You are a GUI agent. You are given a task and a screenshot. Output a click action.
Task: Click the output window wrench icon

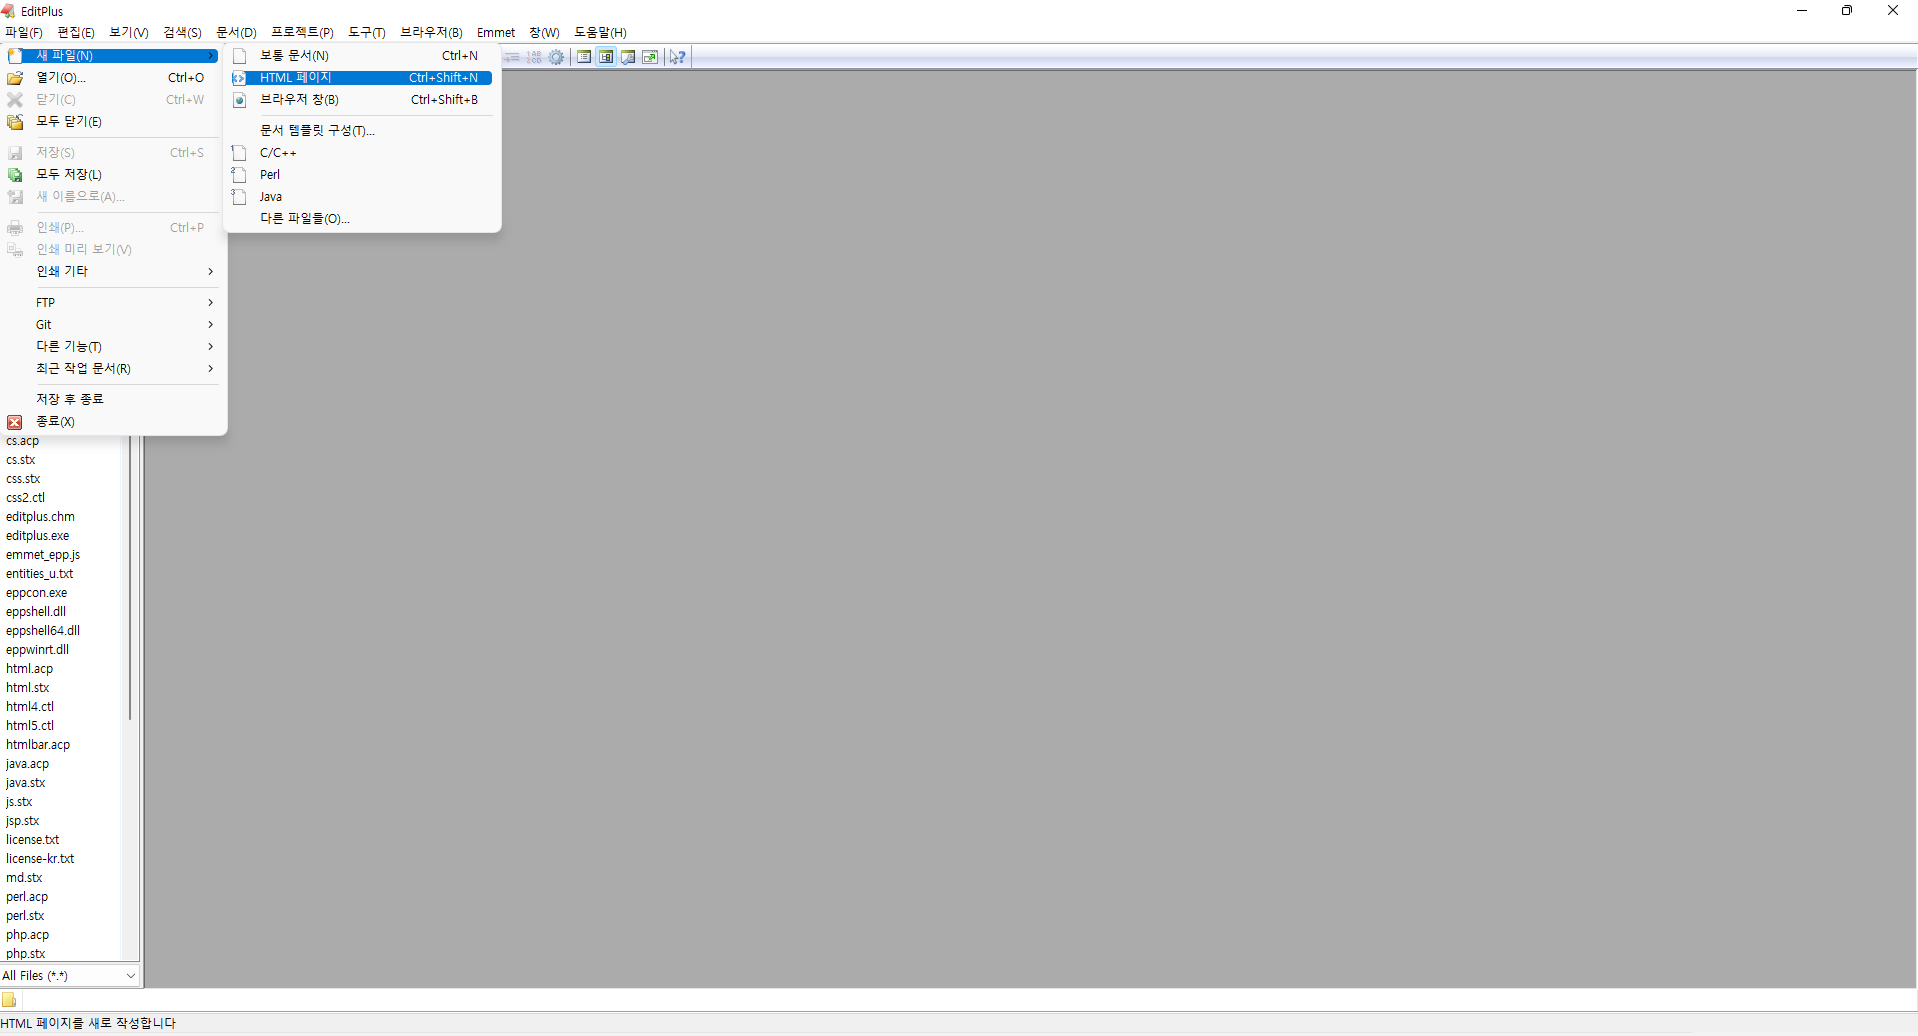click(x=628, y=57)
